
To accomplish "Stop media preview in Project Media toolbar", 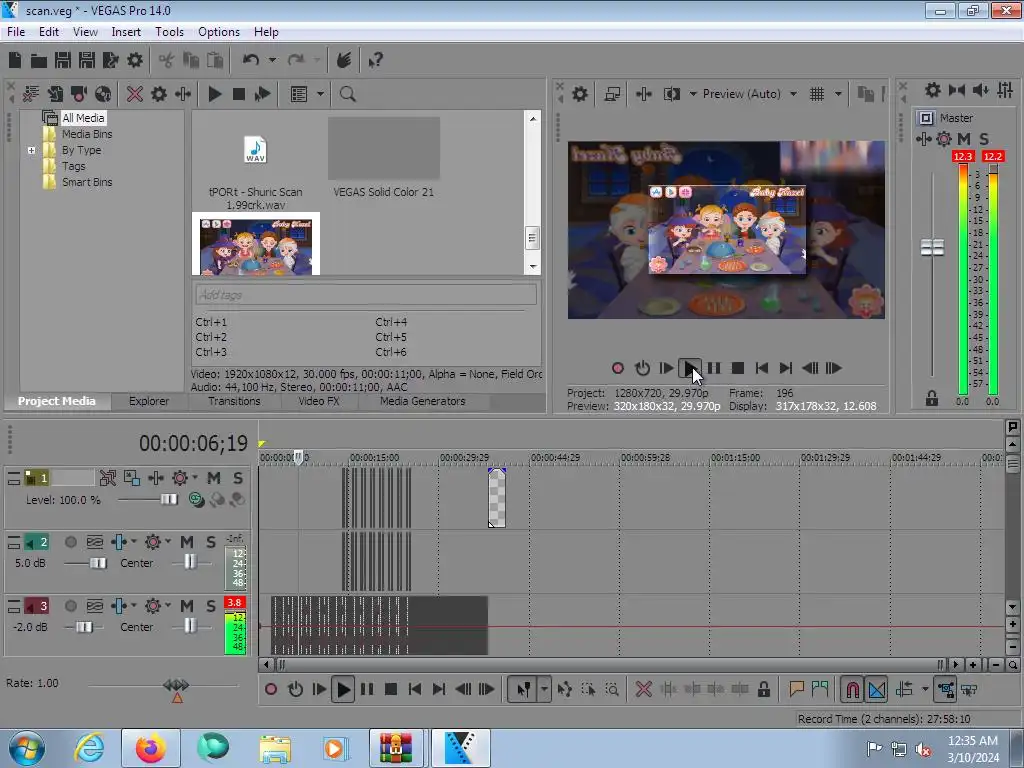I will [238, 94].
